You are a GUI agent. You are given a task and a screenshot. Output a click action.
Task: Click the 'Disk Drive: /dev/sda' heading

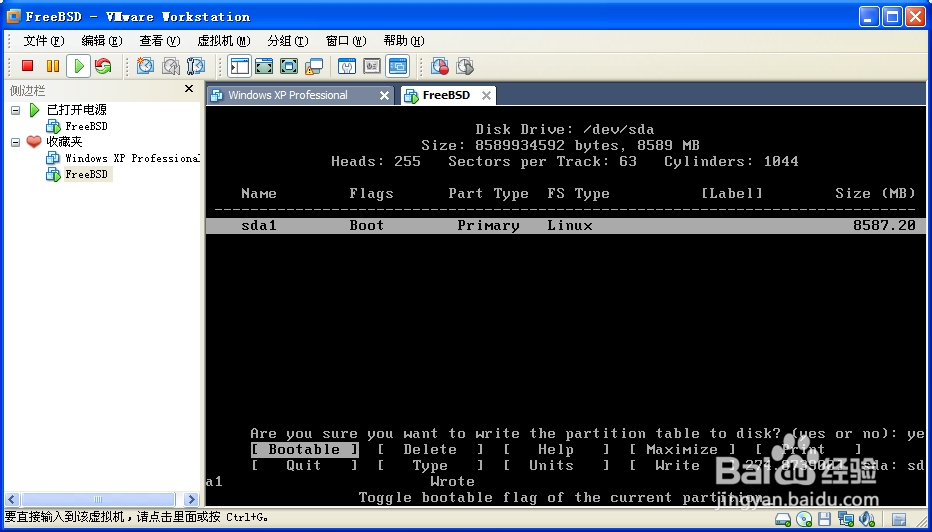click(x=565, y=130)
